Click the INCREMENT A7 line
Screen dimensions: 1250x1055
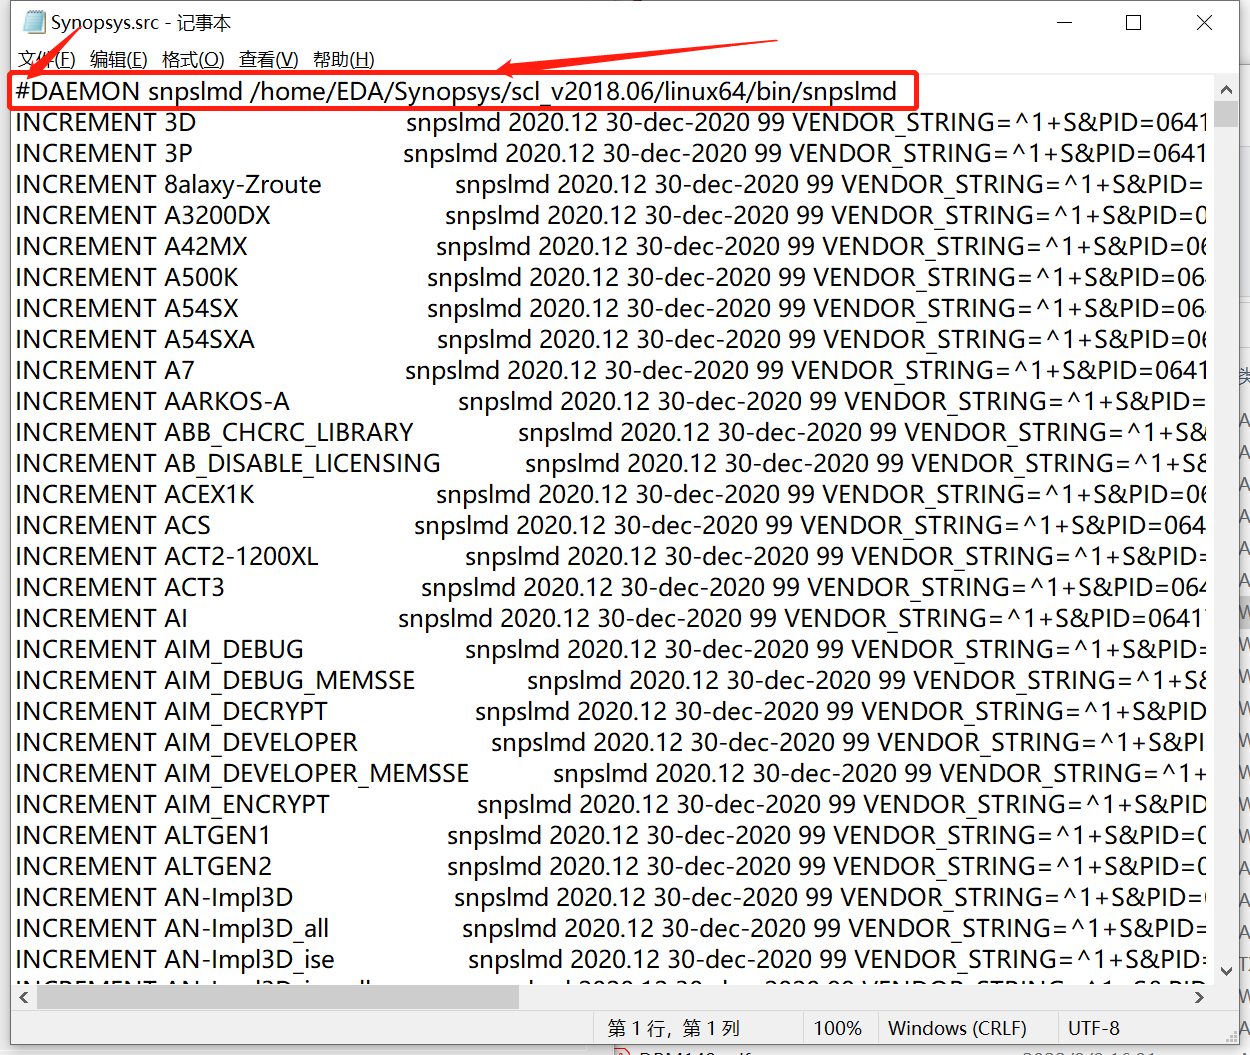pos(611,370)
